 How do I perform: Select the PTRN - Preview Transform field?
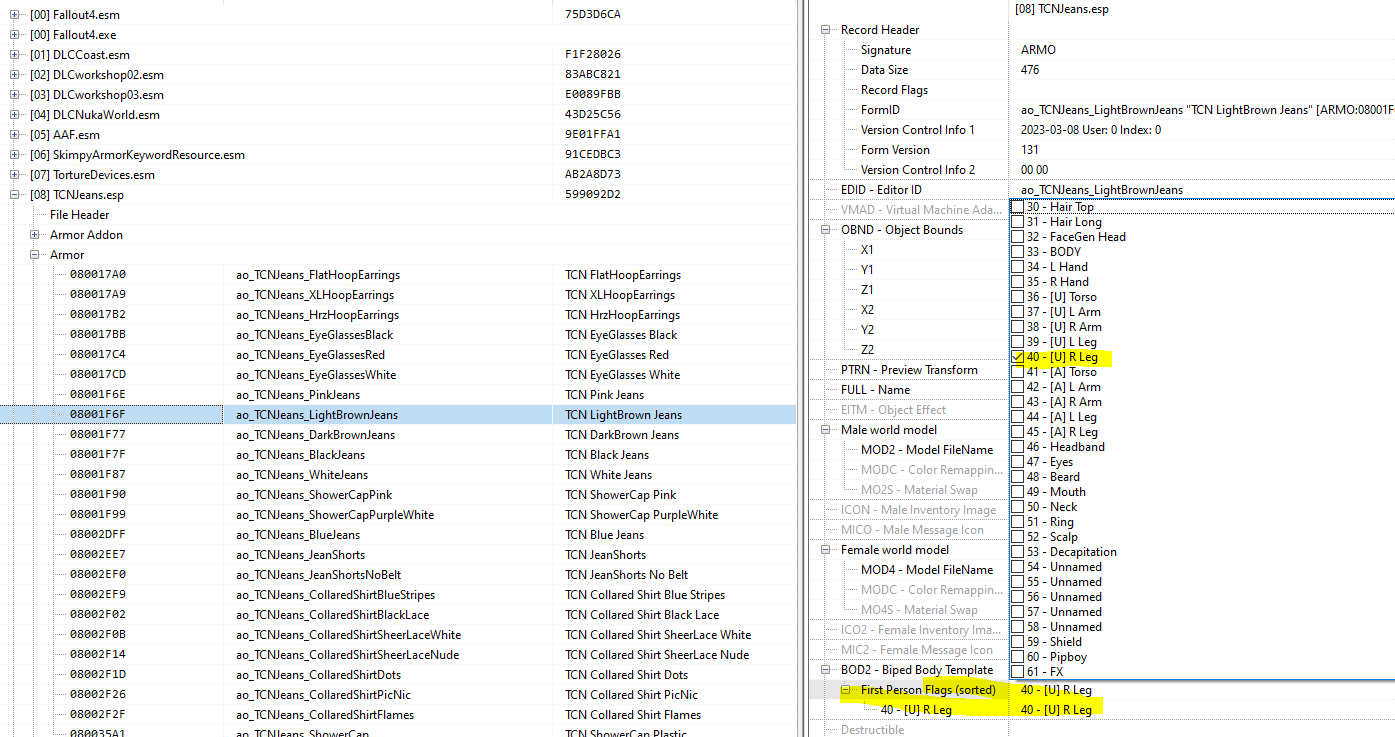pyautogui.click(x=909, y=370)
